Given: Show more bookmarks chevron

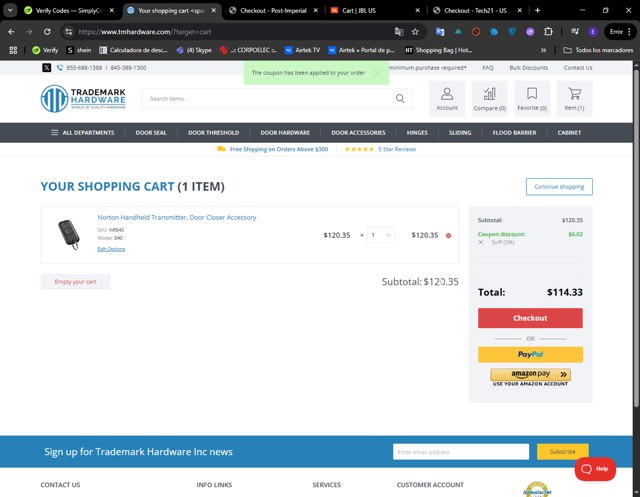Looking at the screenshot, I should coord(543,50).
